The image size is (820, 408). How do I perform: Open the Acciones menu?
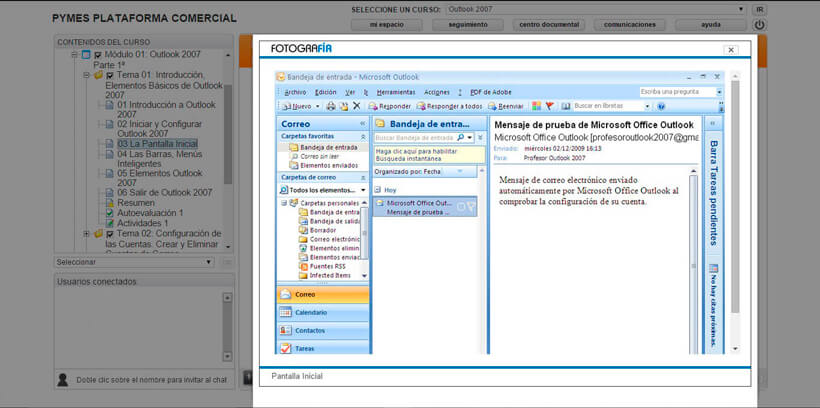pos(437,92)
